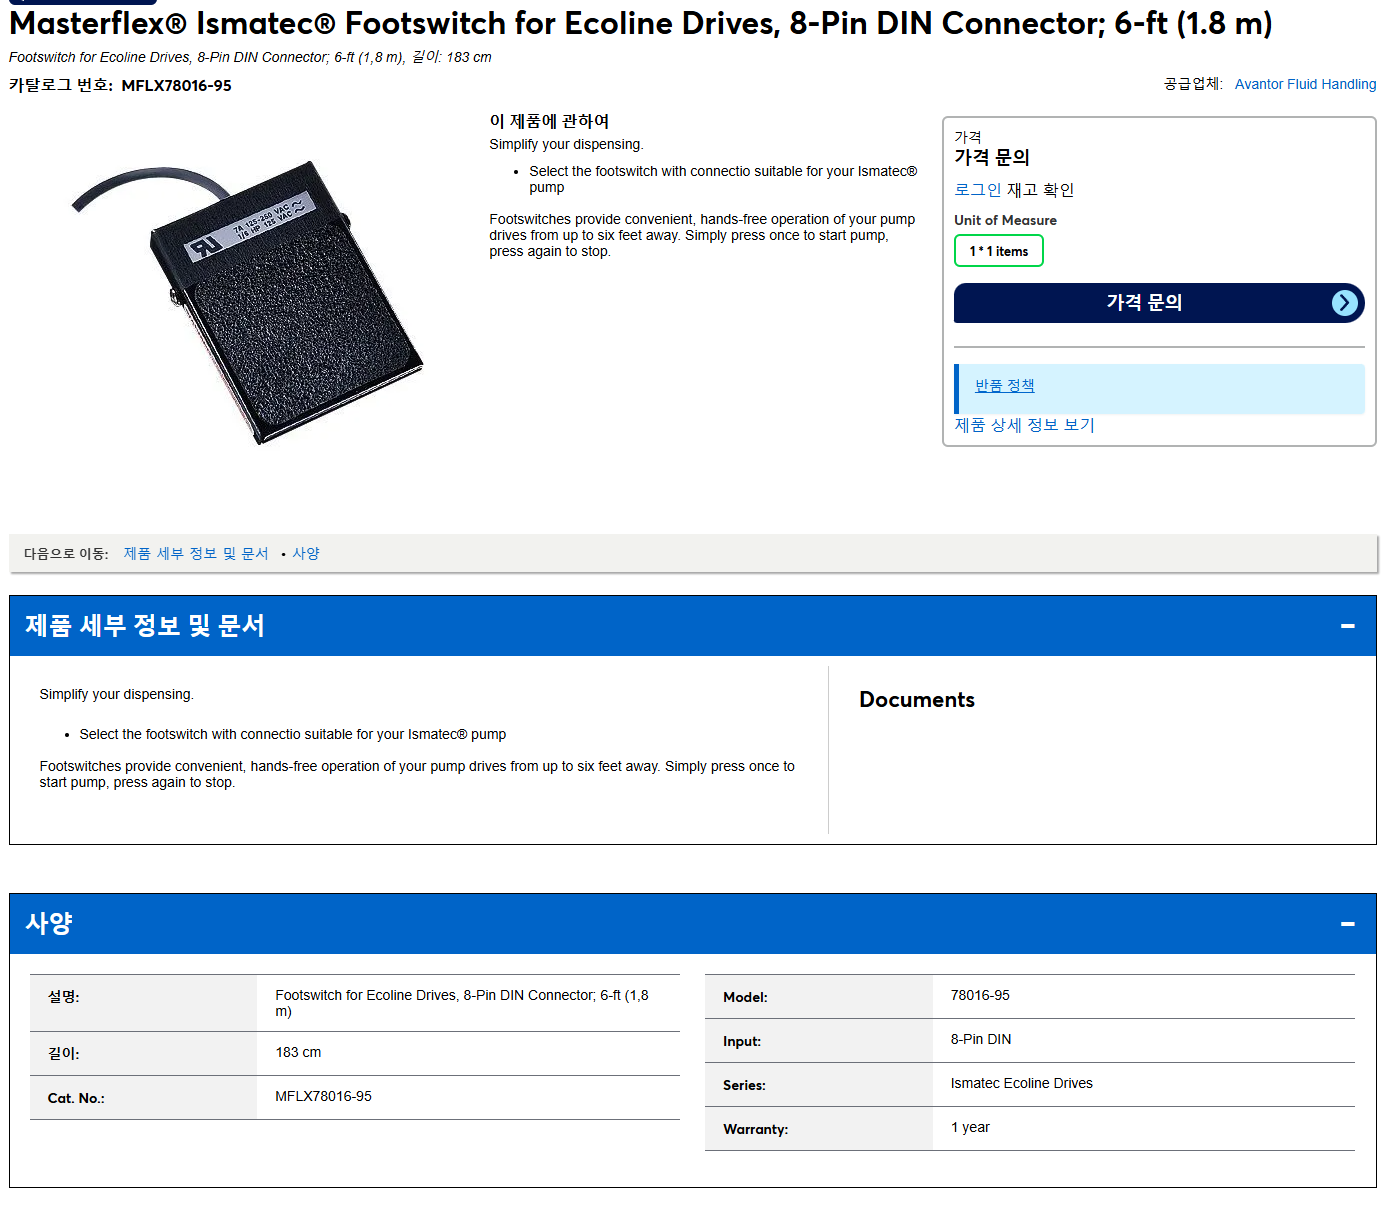Select the length value 183 cm in table
The height and width of the screenshot is (1208, 1384).
298,1052
